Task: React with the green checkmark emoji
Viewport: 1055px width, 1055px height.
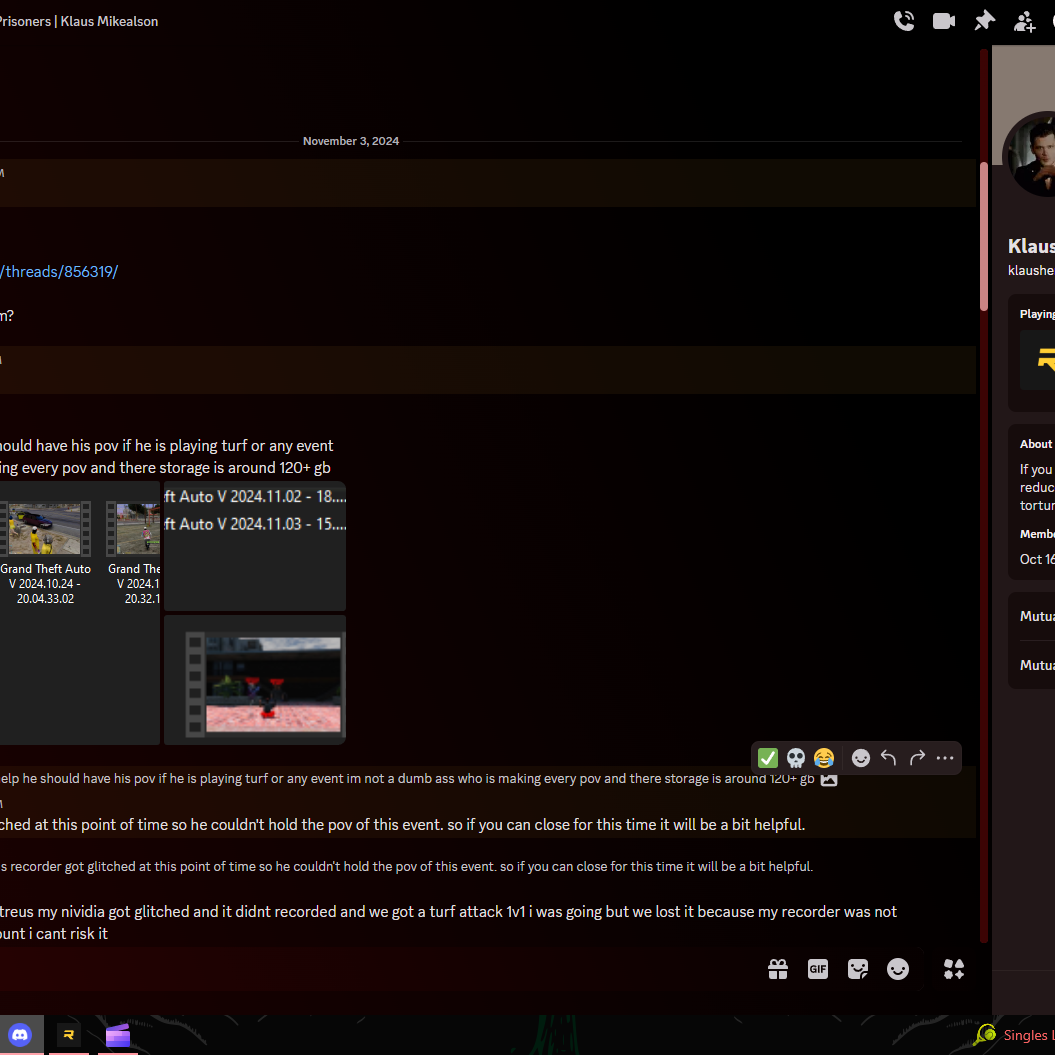Action: (768, 758)
